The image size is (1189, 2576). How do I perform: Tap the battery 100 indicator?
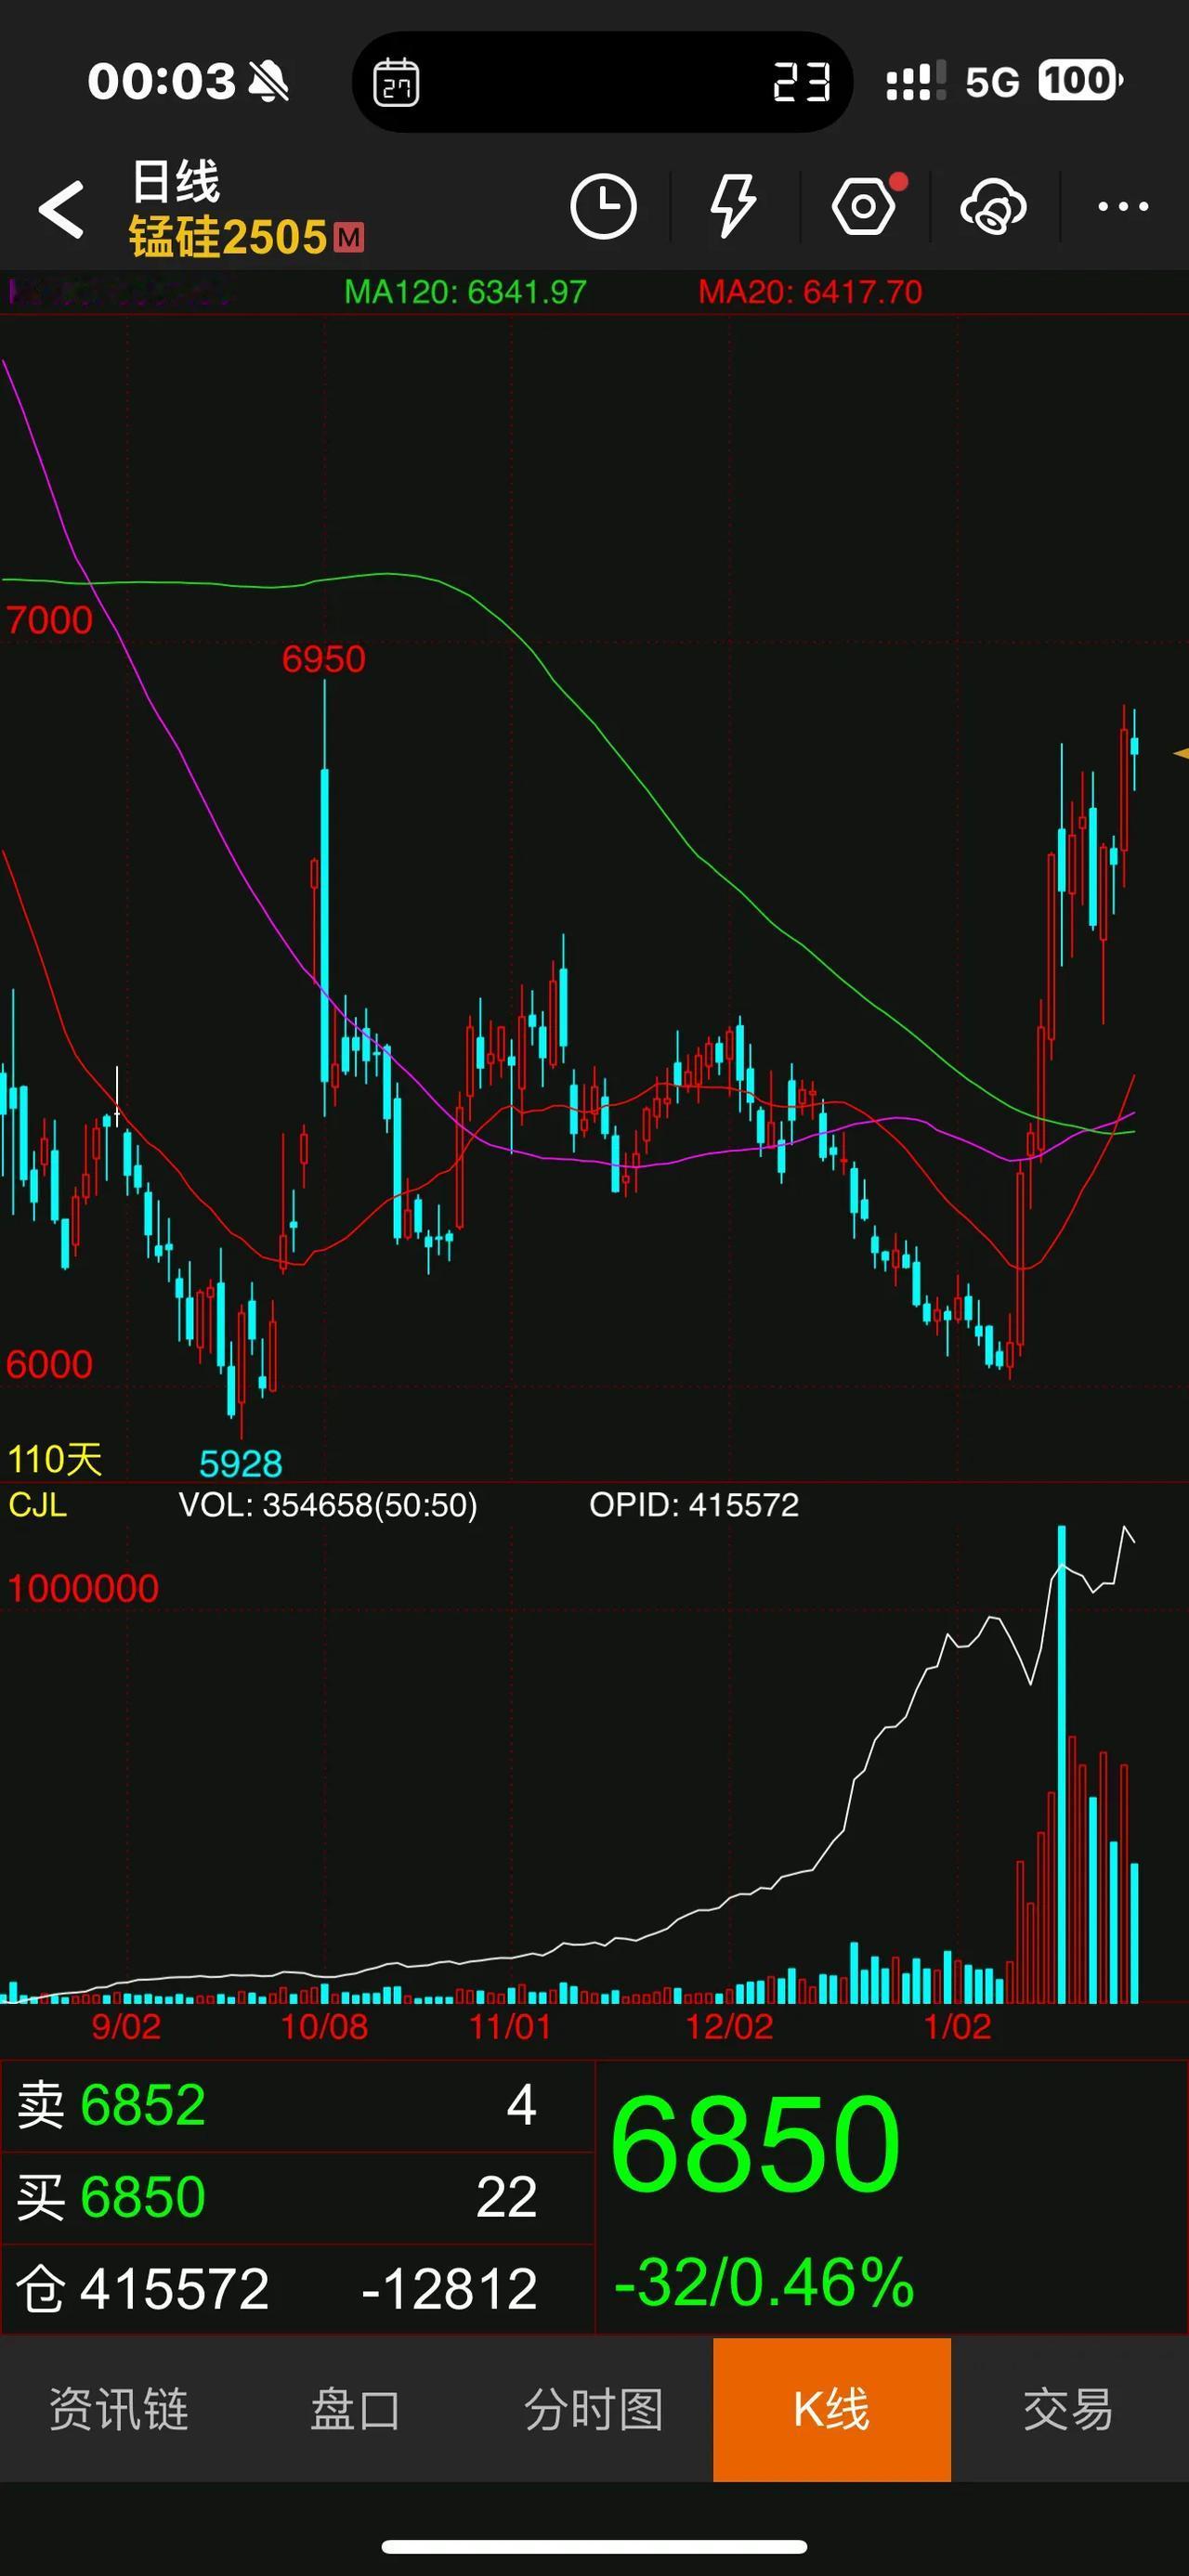[x=1080, y=80]
